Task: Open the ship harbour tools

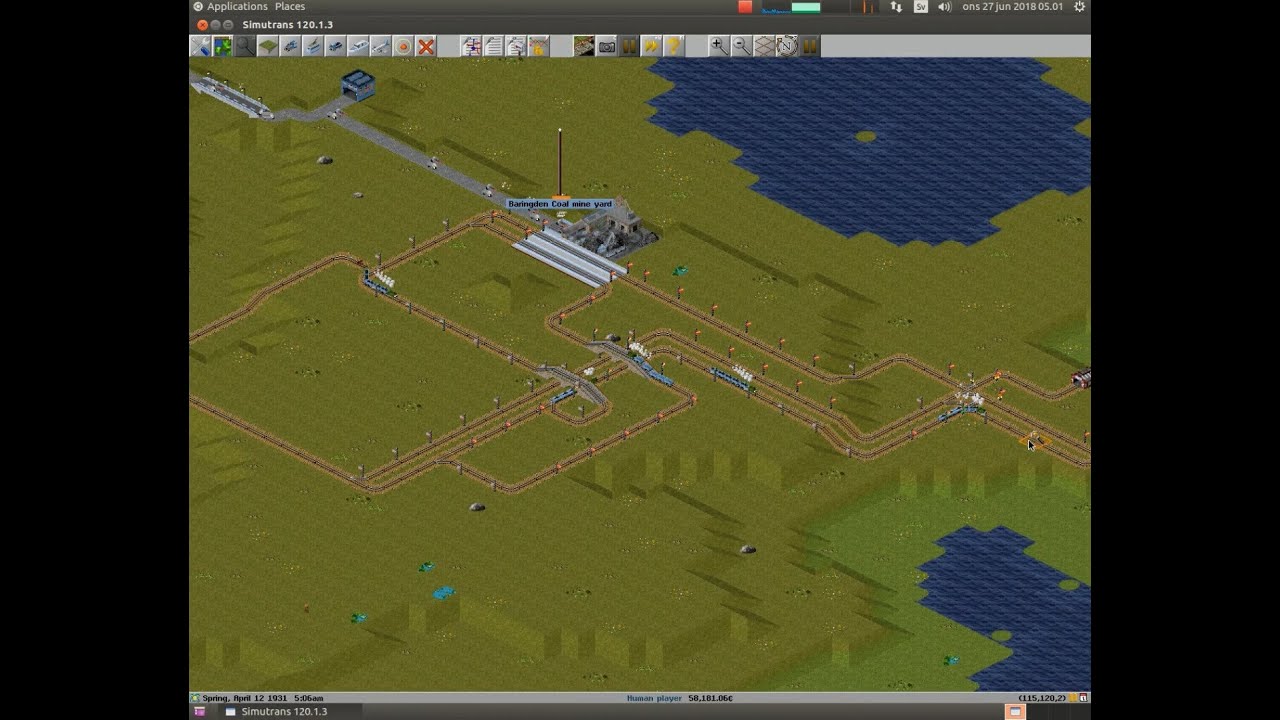Action: [x=358, y=46]
